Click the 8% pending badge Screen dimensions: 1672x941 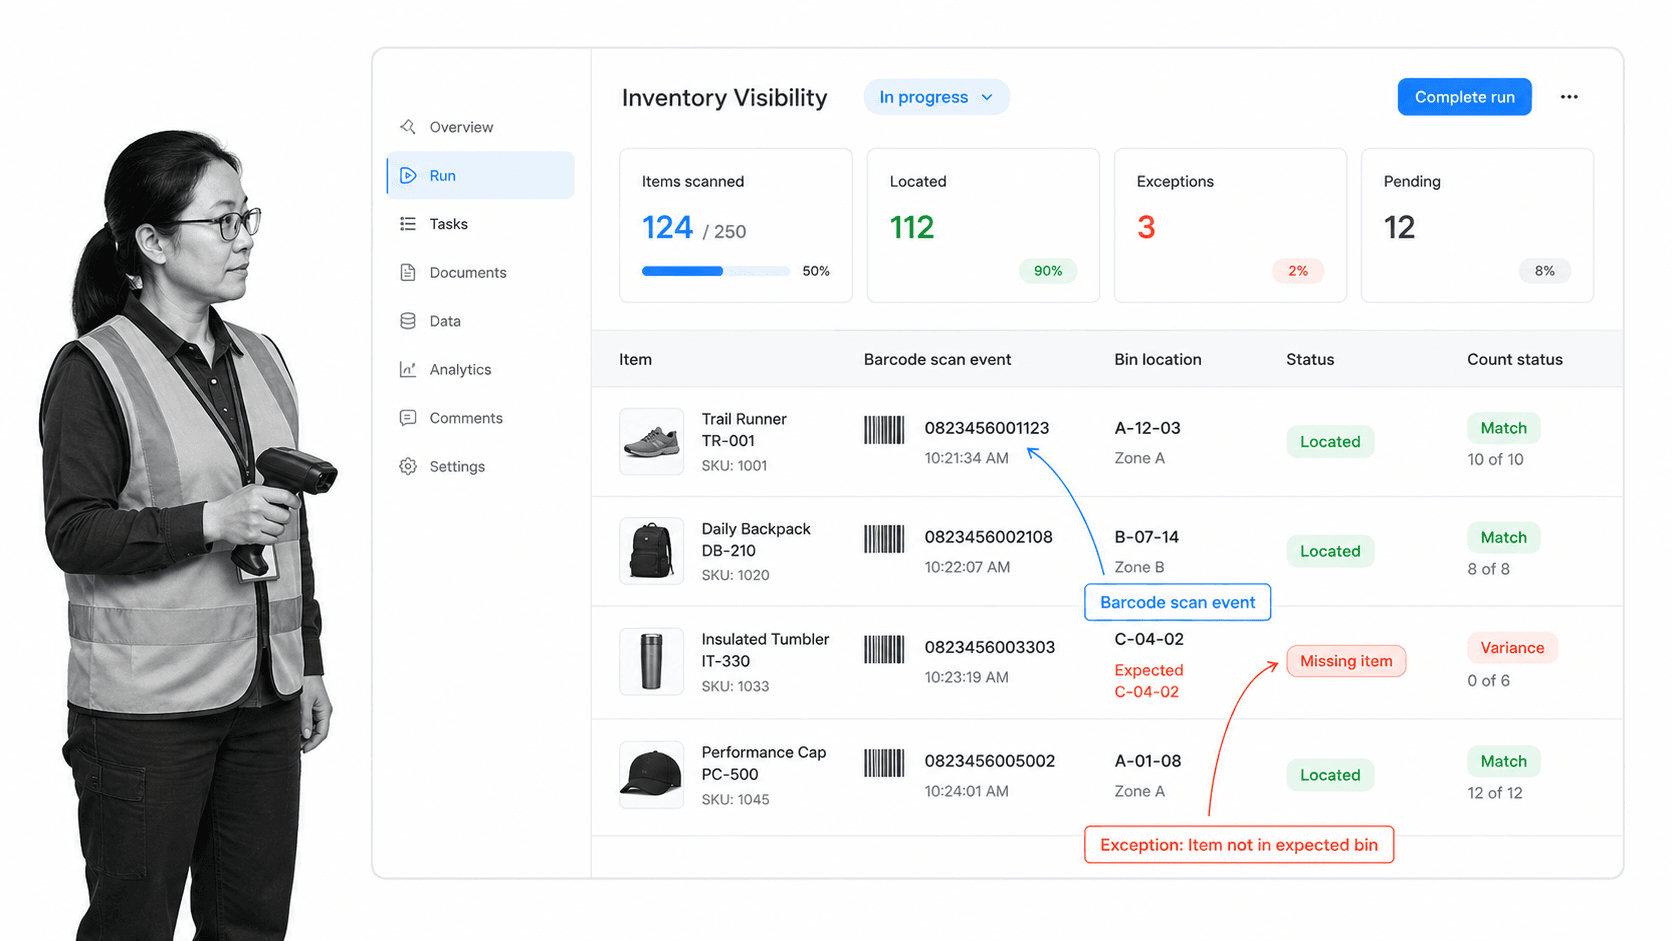pyautogui.click(x=1545, y=271)
